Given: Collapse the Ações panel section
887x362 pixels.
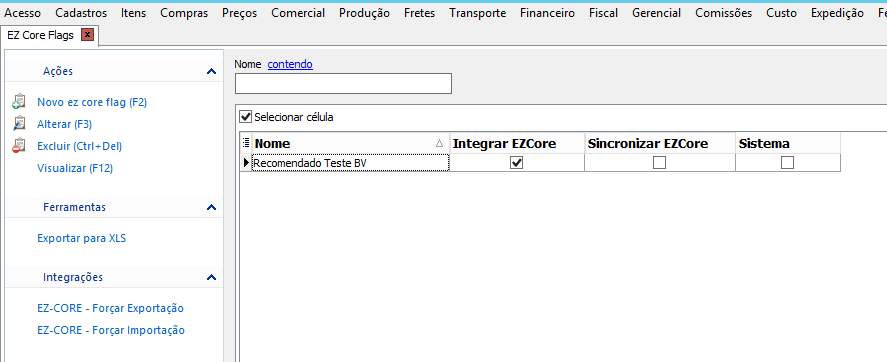Looking at the screenshot, I should pos(212,71).
